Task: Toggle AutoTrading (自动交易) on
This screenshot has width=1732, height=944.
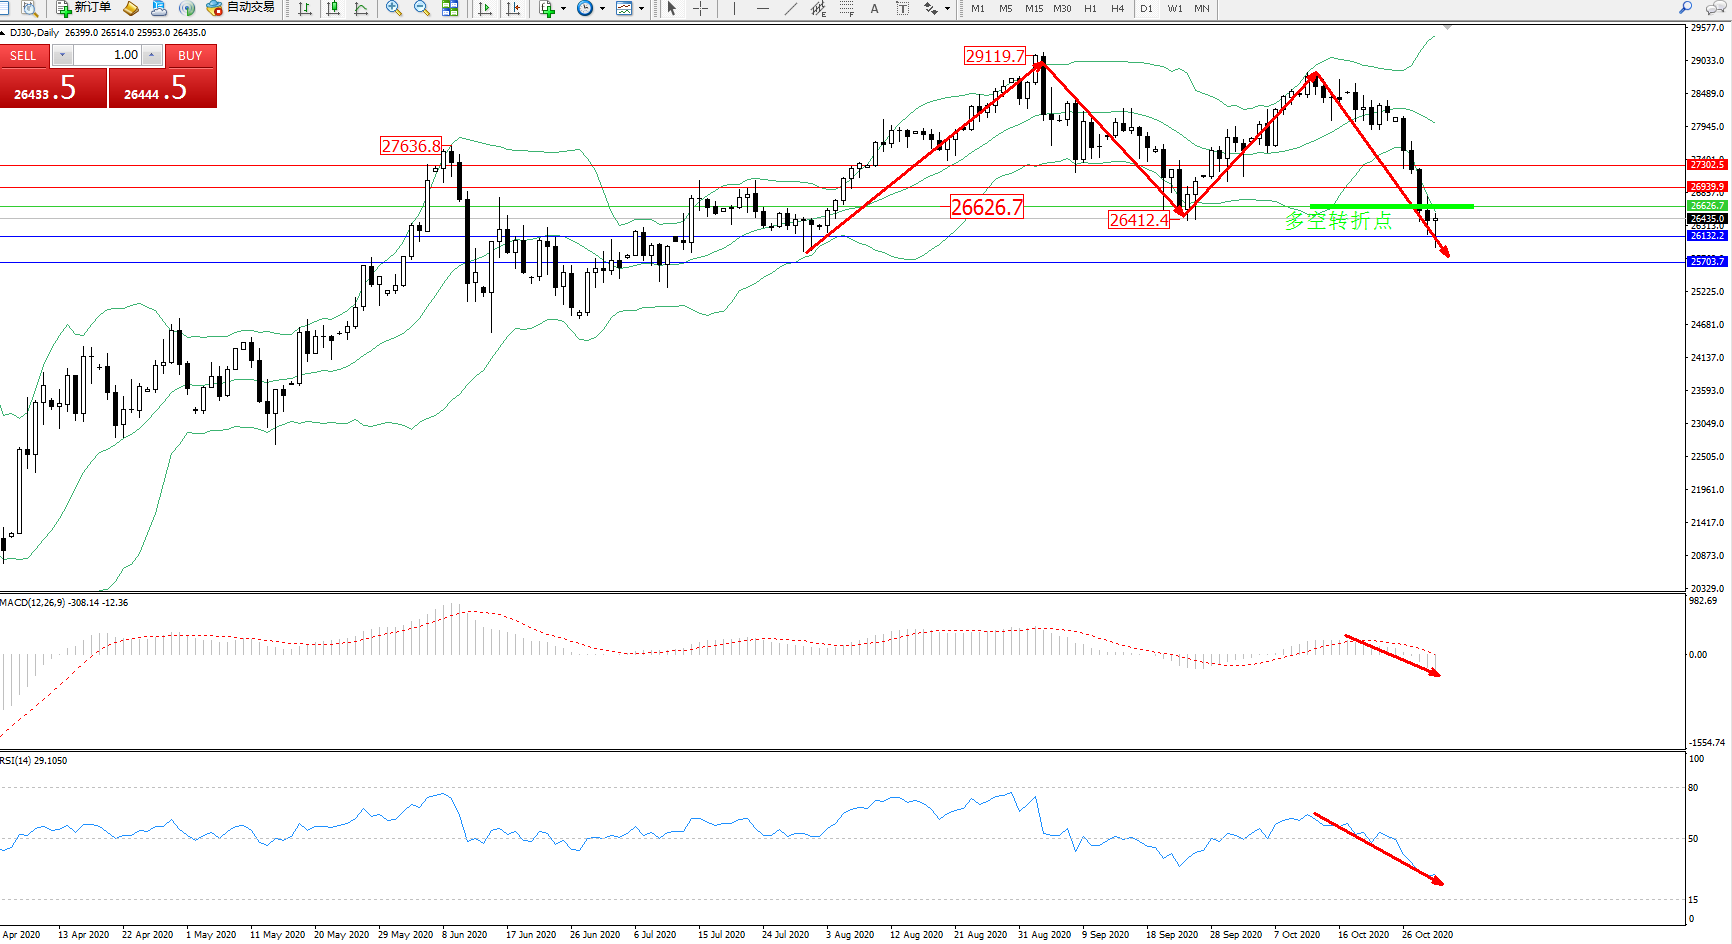Action: point(240,8)
